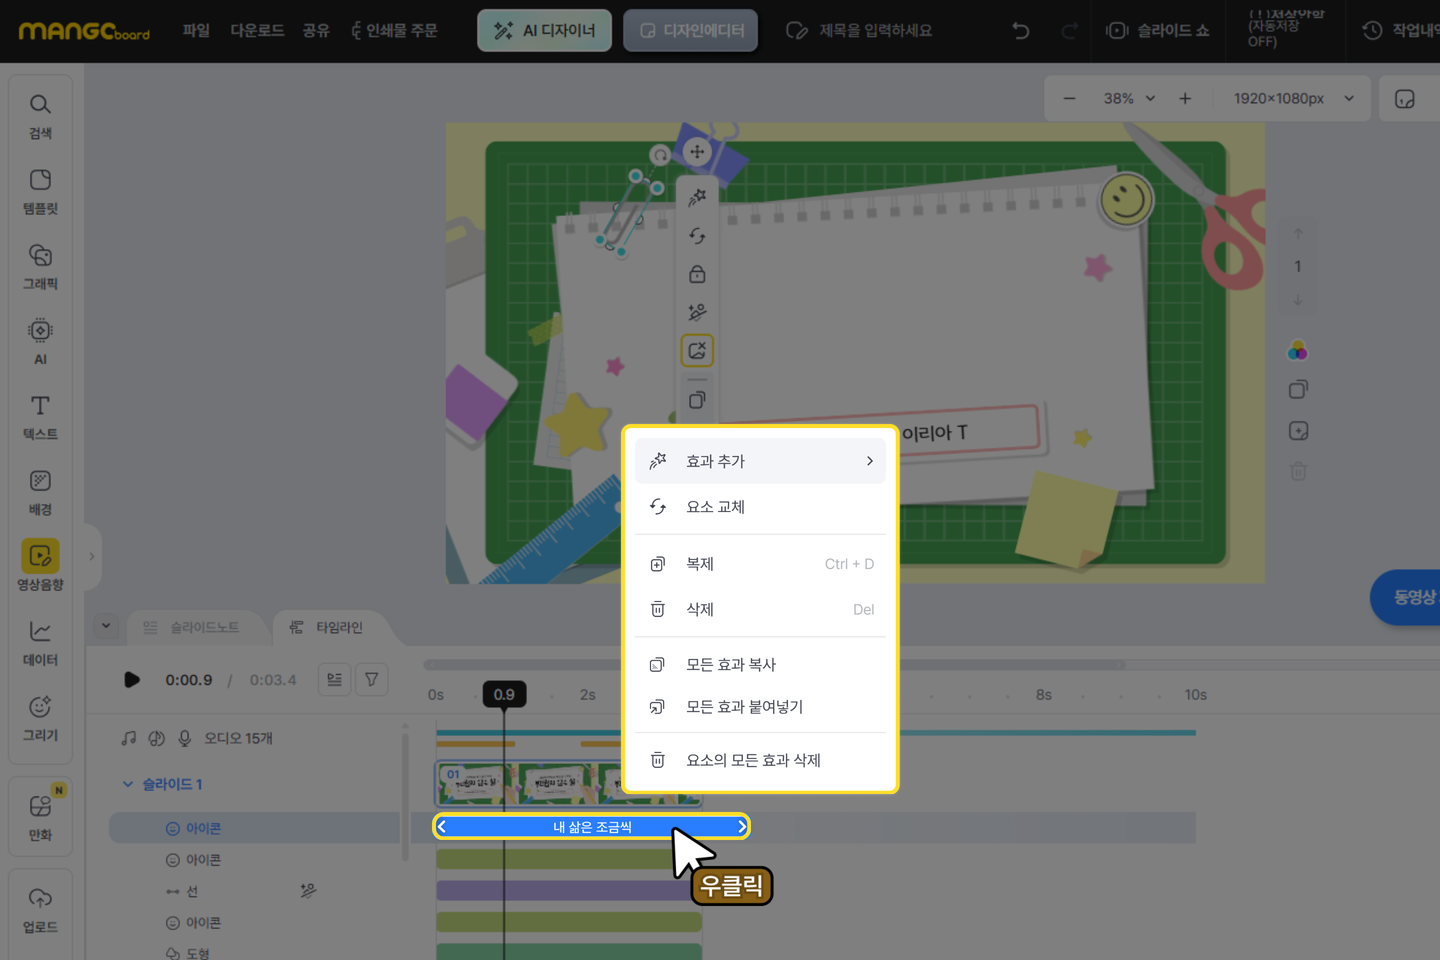Choose 모든 효과 붙여넣기 menu item
The width and height of the screenshot is (1440, 960).
click(760, 707)
